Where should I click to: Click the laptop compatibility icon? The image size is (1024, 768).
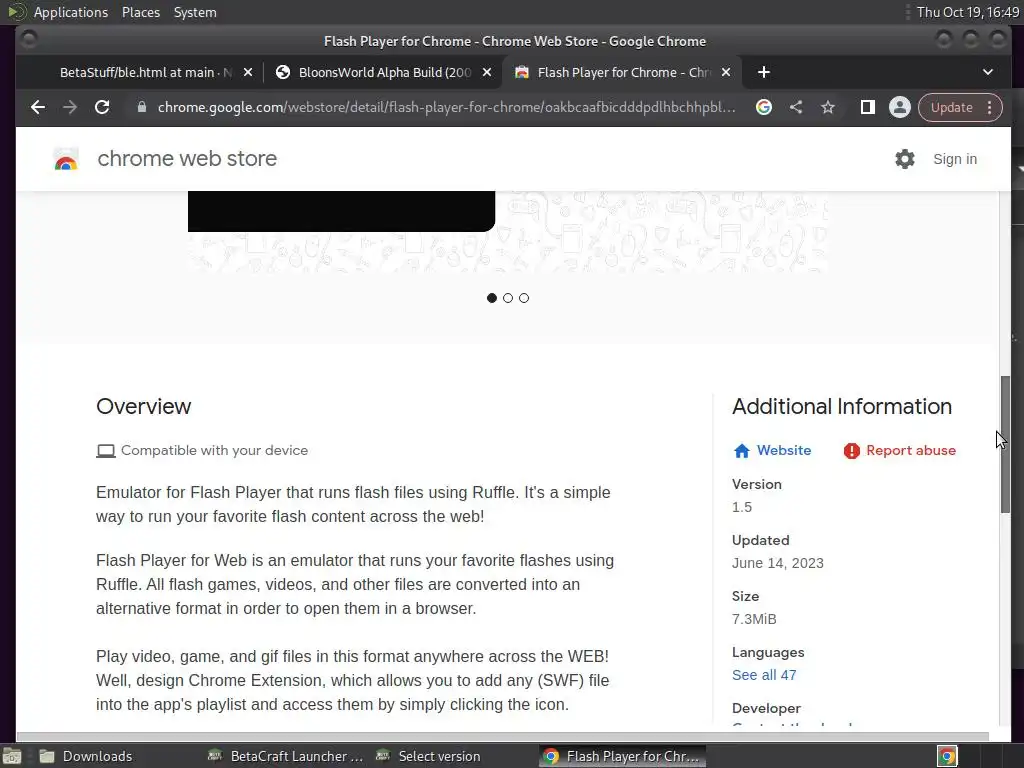(x=106, y=451)
